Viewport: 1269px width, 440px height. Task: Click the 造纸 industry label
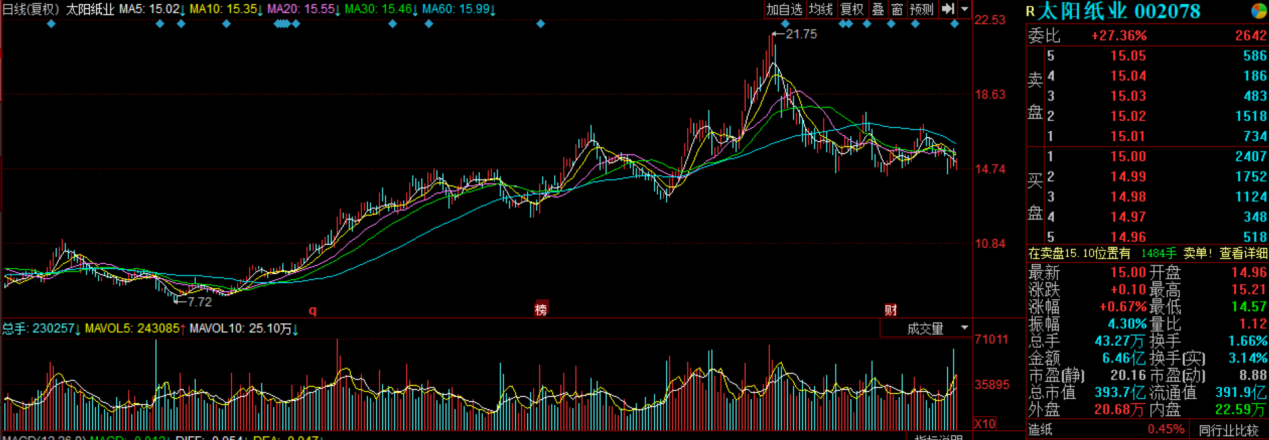(x=1041, y=430)
